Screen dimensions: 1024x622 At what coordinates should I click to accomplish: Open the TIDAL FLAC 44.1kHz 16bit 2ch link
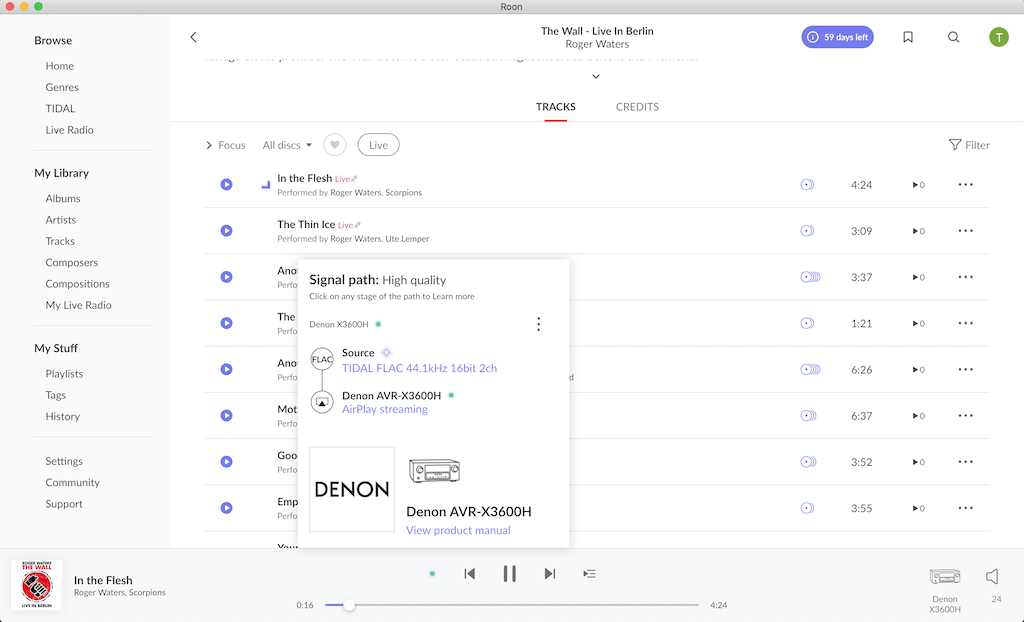(419, 368)
